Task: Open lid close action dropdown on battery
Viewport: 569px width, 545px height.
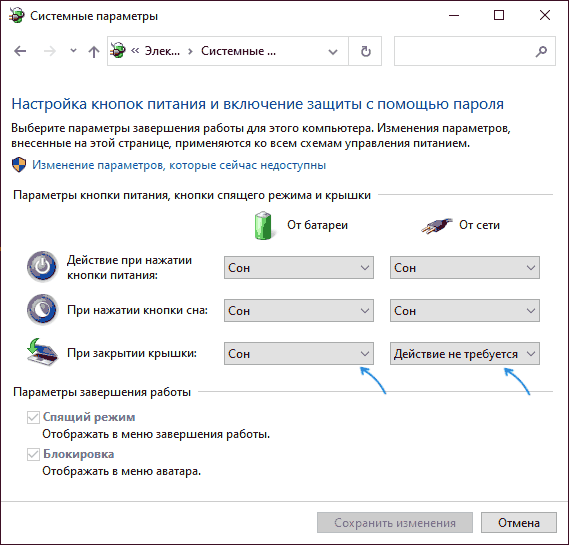Action: point(299,353)
